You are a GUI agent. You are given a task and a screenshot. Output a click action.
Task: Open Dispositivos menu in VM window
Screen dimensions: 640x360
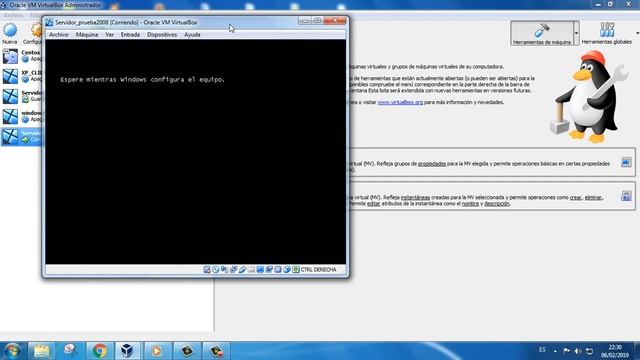(x=162, y=35)
